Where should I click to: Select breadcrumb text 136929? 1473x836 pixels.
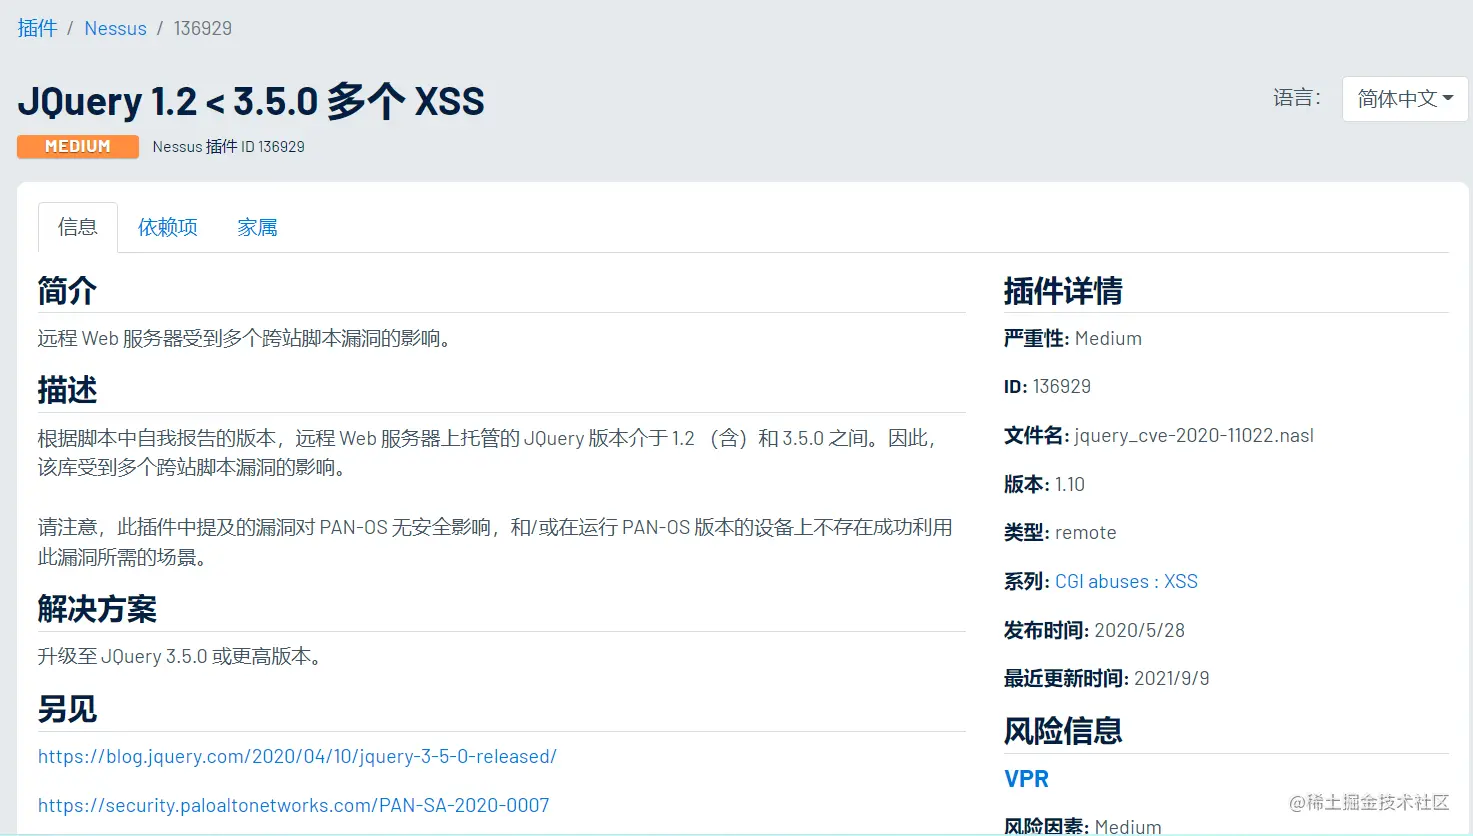pyautogui.click(x=202, y=28)
